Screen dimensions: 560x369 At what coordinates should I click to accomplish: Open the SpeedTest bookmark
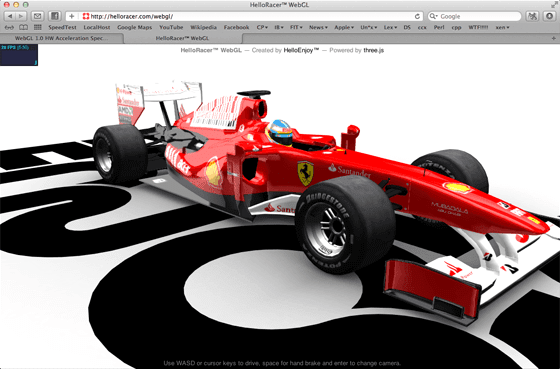click(62, 28)
